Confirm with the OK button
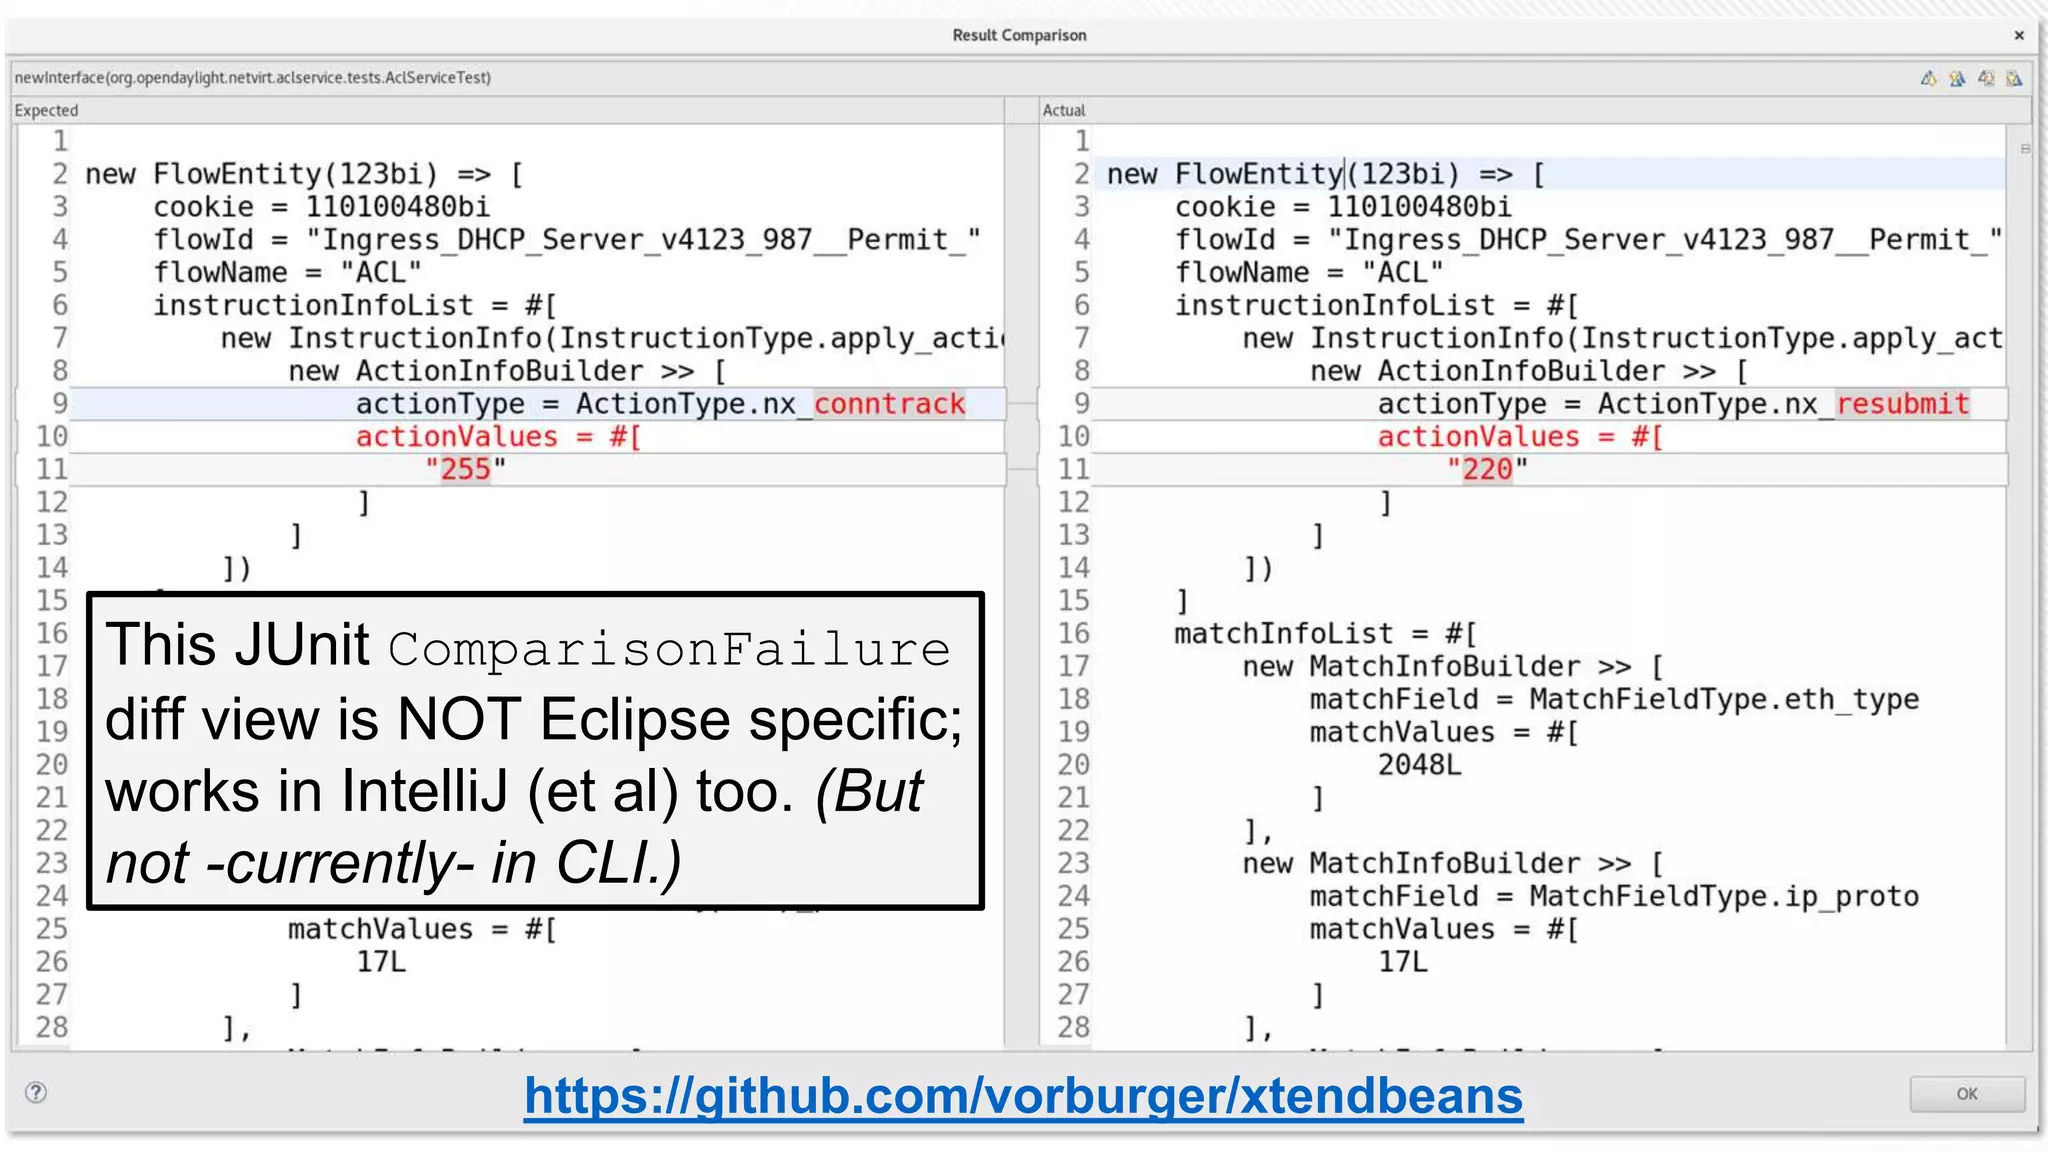The image size is (2048, 1152). (x=1967, y=1094)
